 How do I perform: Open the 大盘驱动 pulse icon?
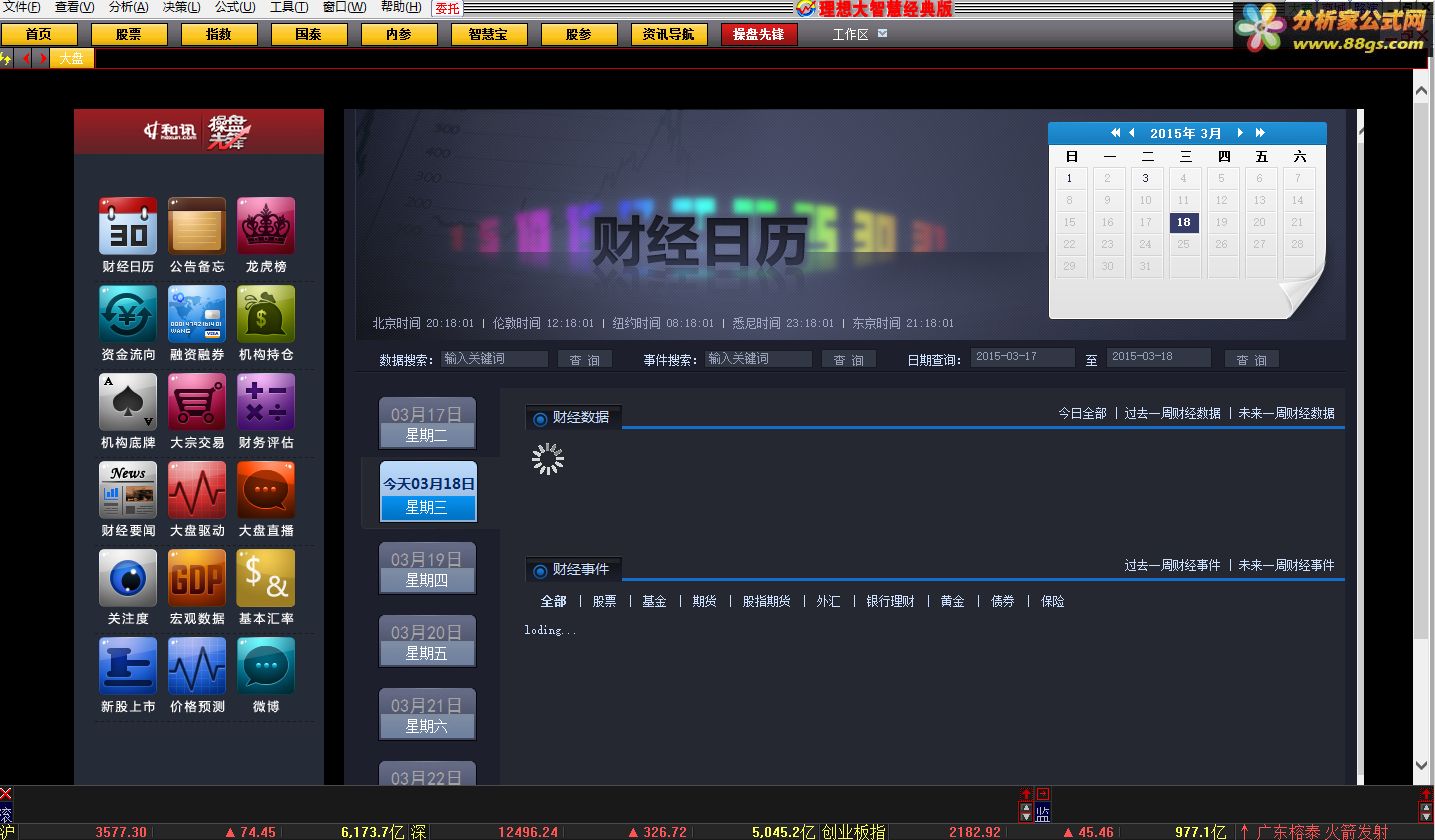(x=197, y=490)
